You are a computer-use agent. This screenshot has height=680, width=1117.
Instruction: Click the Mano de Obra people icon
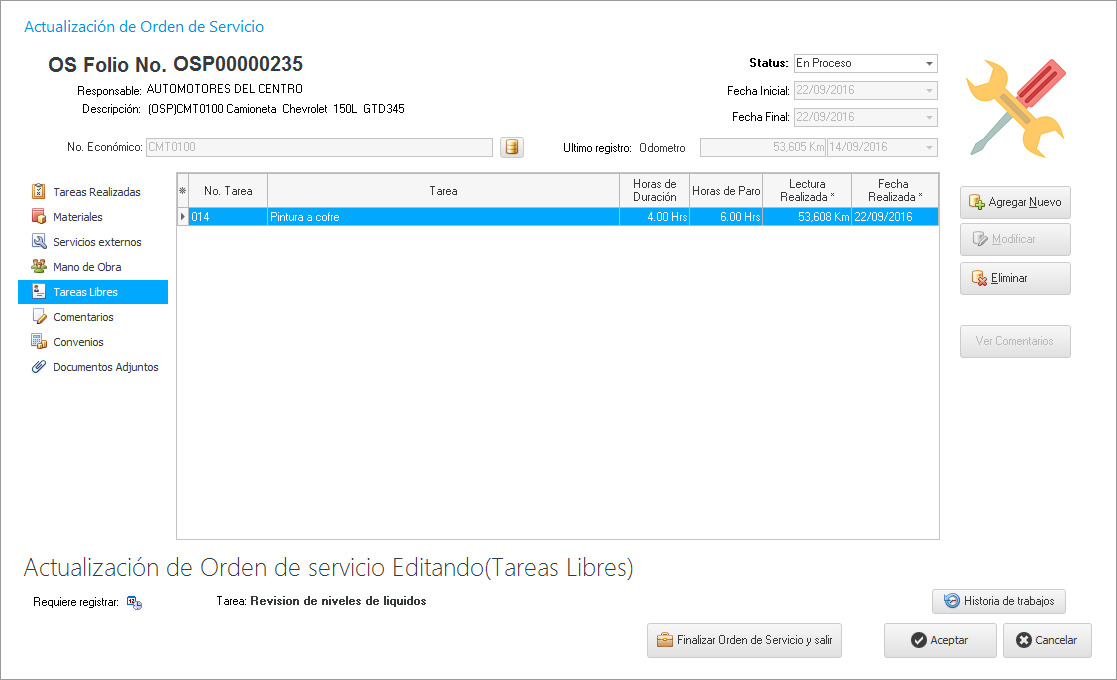pyautogui.click(x=39, y=266)
